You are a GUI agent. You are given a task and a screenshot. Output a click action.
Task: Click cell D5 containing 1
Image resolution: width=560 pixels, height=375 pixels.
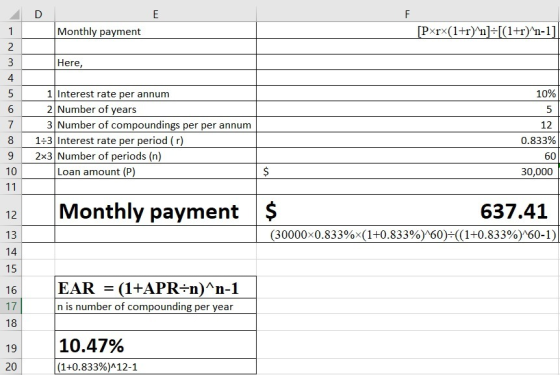point(38,94)
